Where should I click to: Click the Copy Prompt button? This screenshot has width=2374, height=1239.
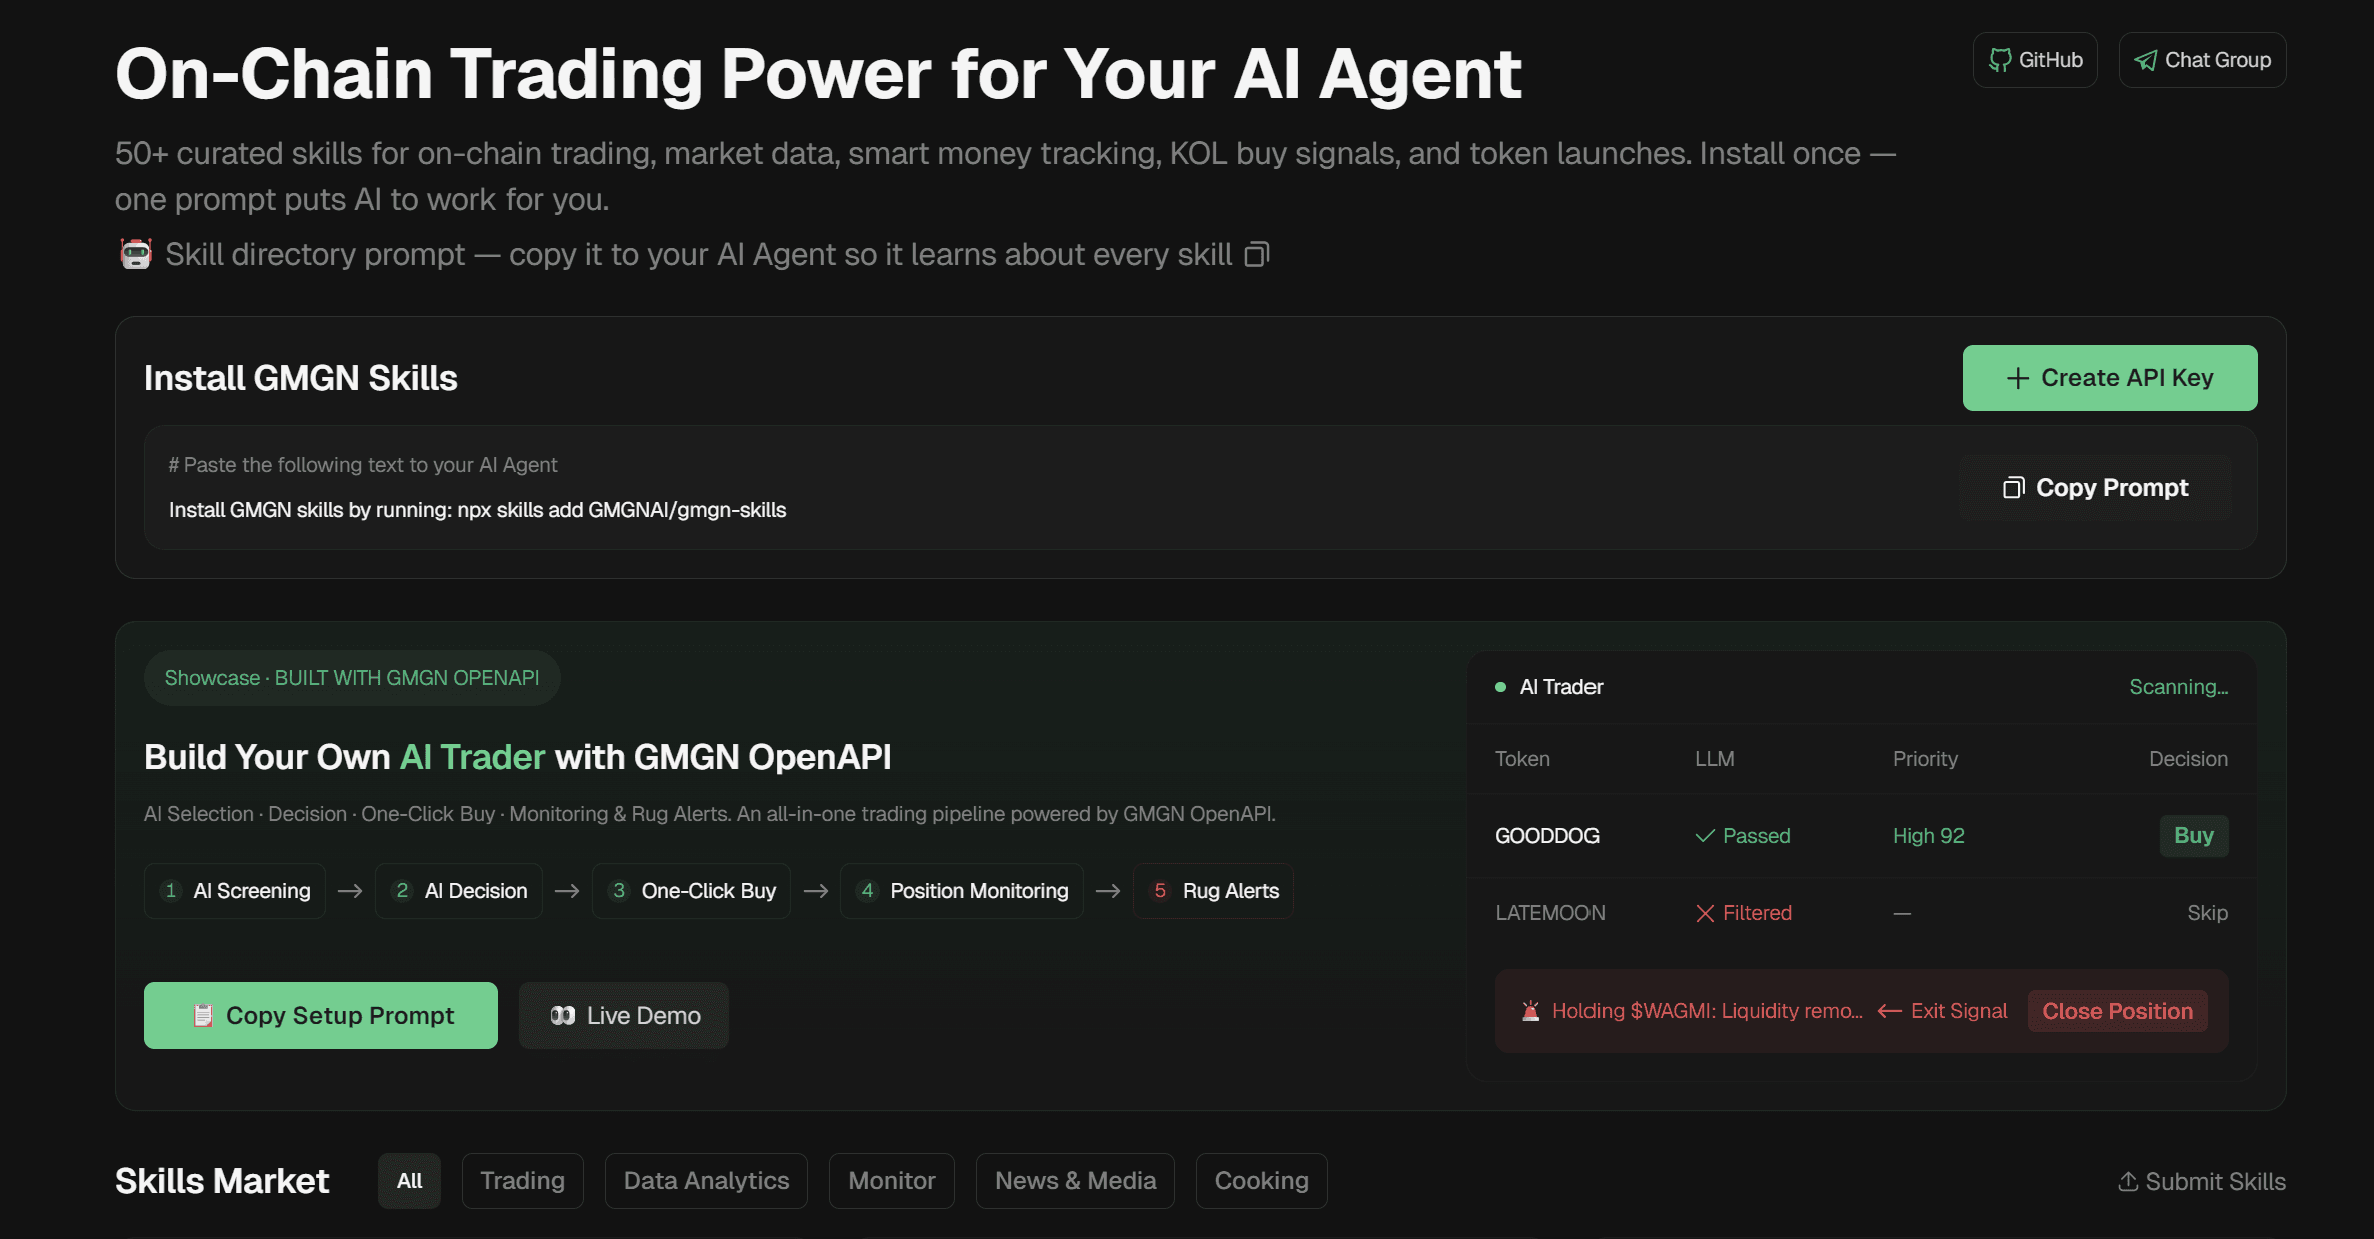tap(2095, 488)
